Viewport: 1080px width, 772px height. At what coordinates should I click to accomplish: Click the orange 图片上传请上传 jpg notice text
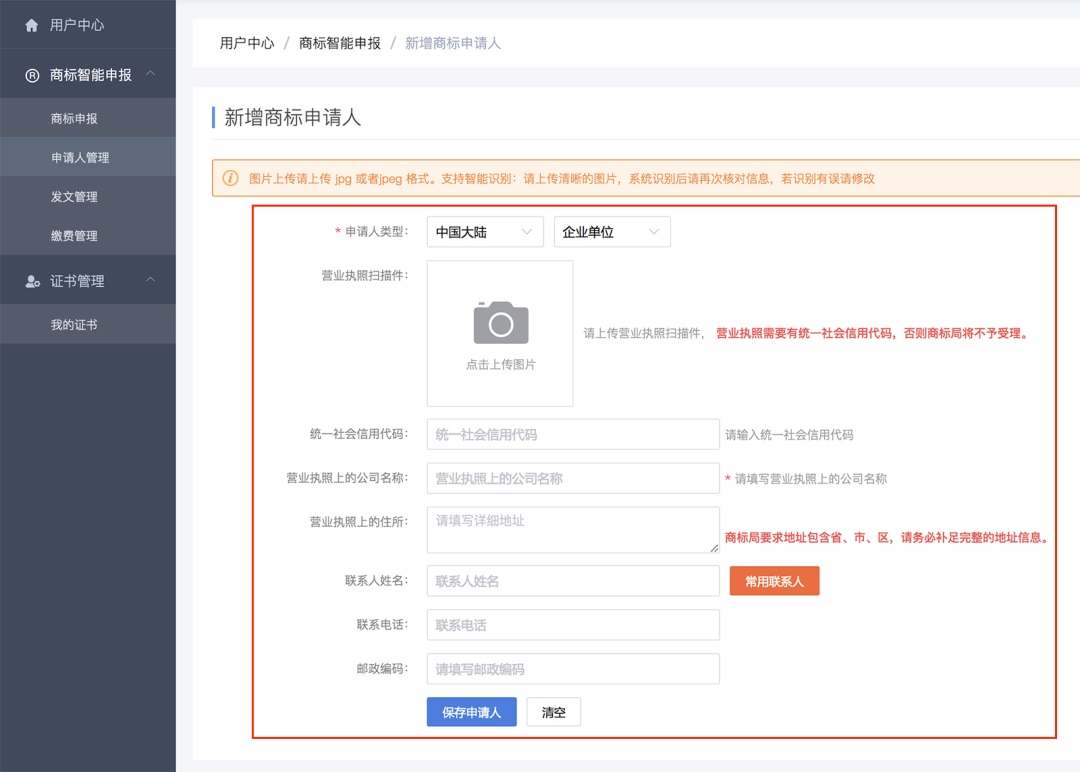(561, 179)
